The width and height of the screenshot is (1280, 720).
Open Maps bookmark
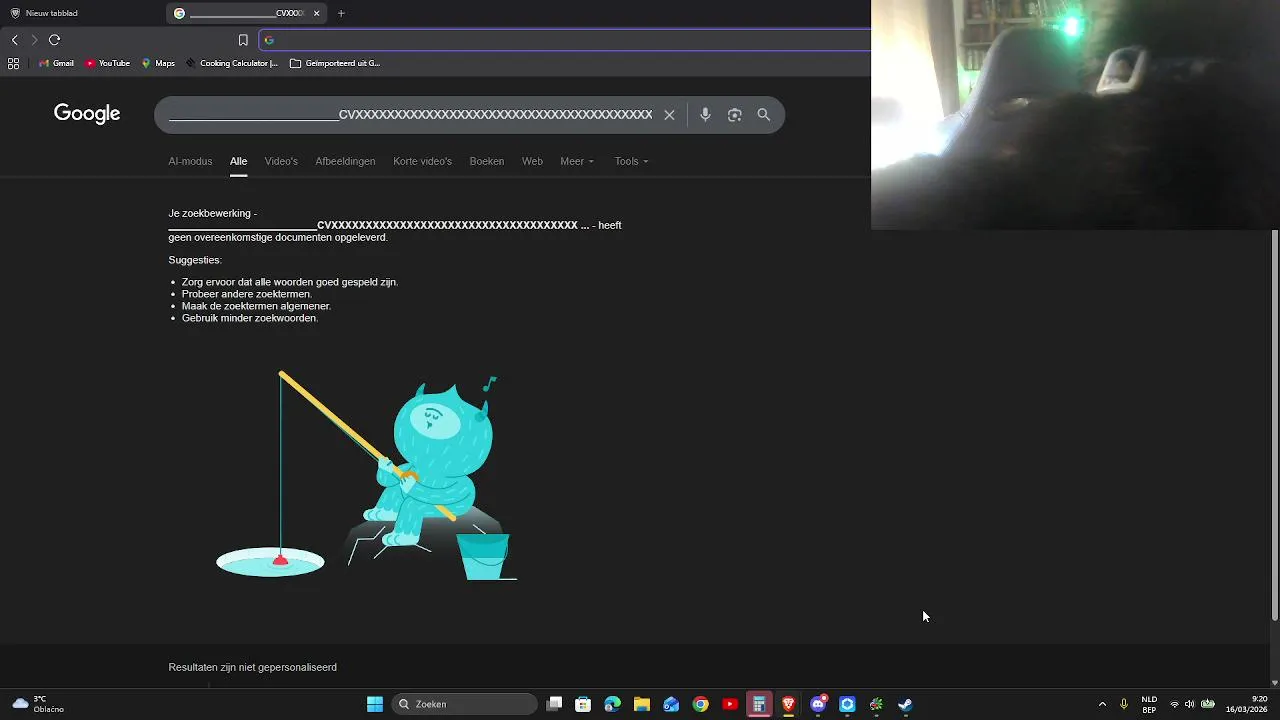click(x=158, y=63)
